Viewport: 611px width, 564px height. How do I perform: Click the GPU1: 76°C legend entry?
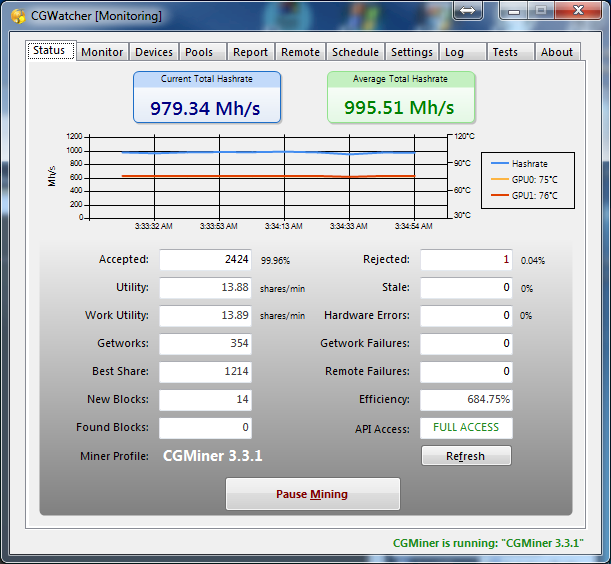coord(524,195)
